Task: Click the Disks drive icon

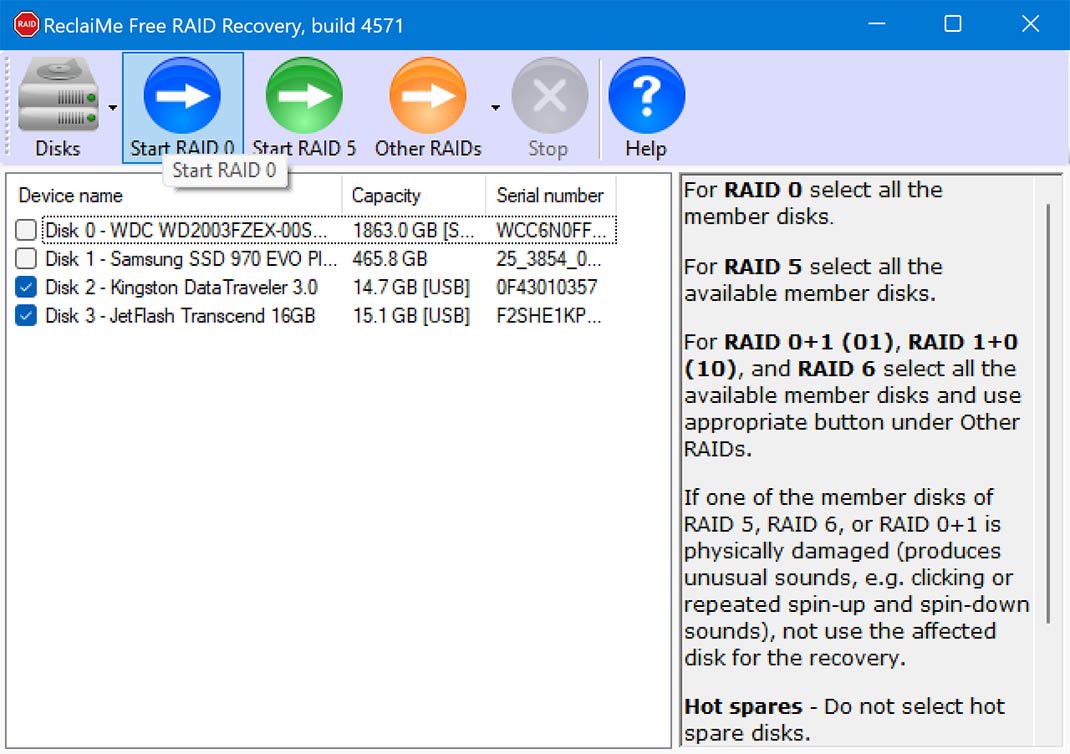Action: [58, 96]
